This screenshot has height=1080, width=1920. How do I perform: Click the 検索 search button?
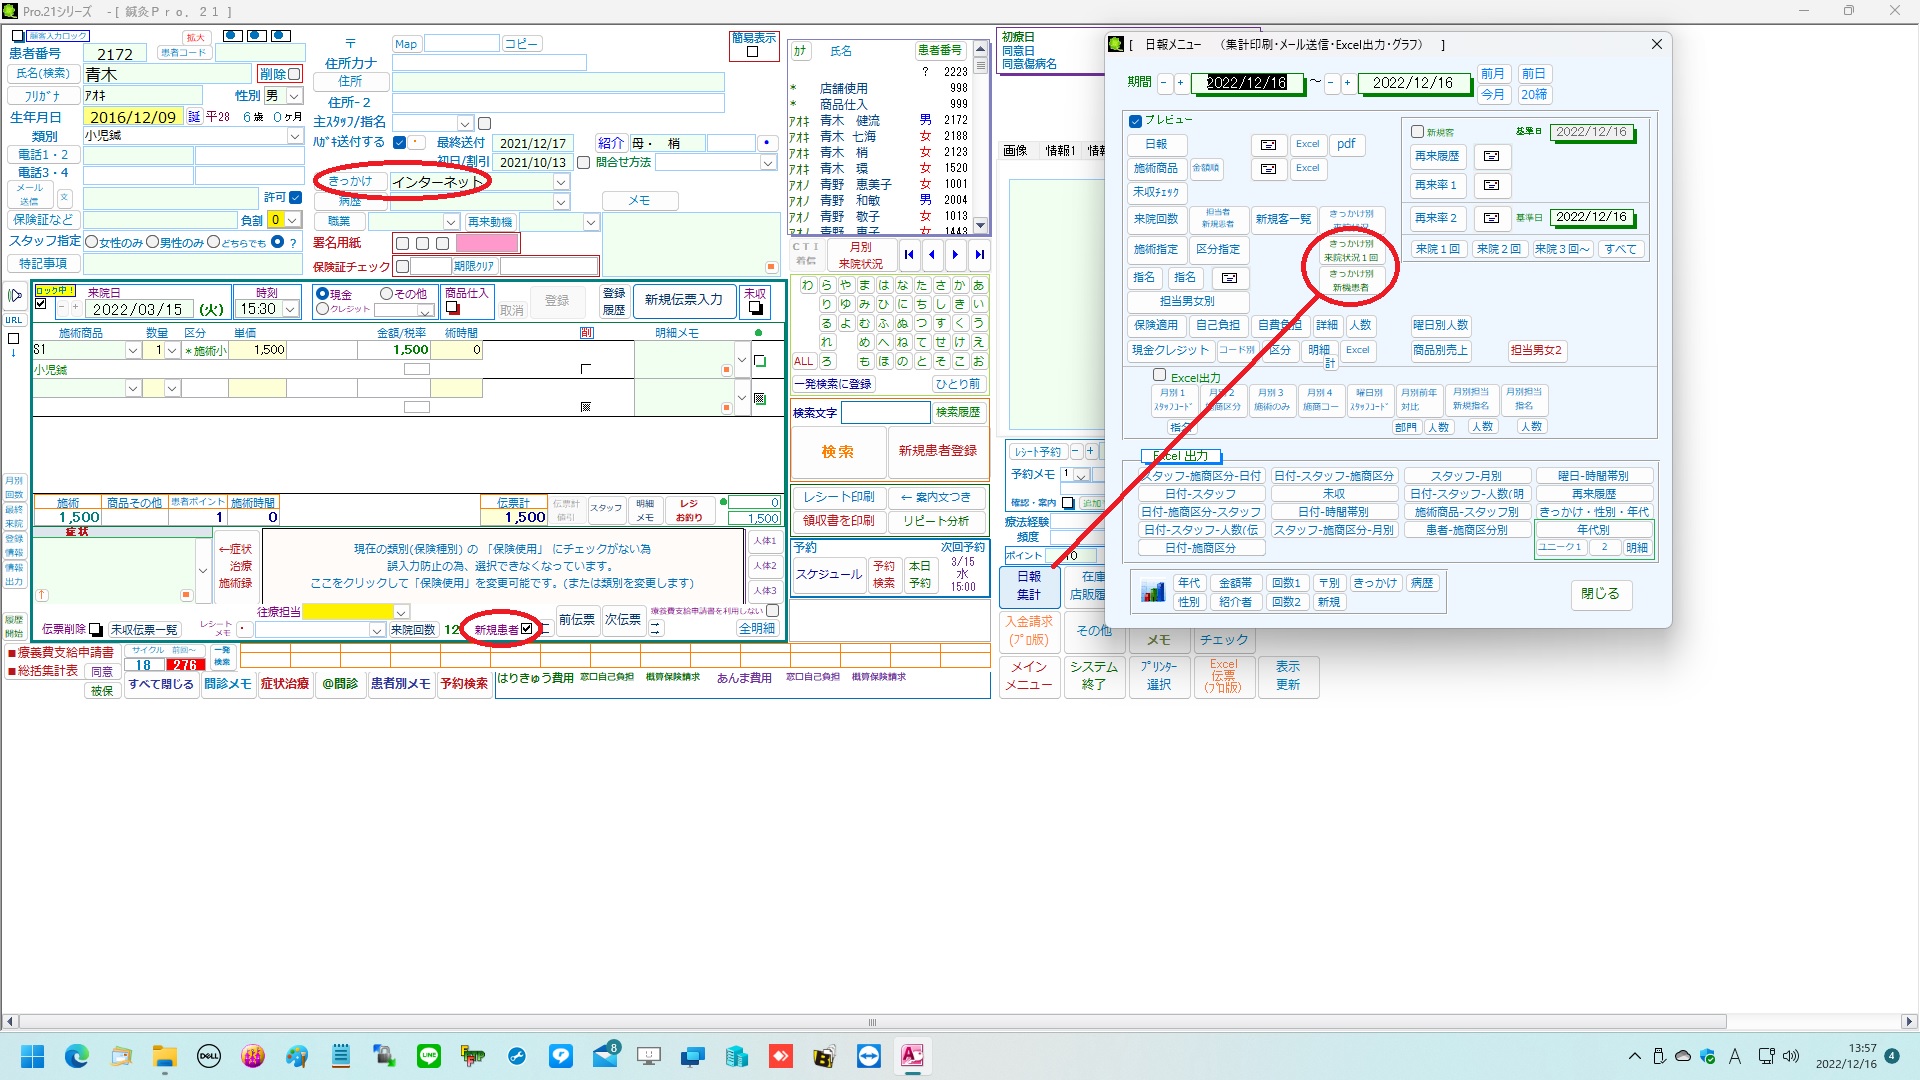point(838,452)
